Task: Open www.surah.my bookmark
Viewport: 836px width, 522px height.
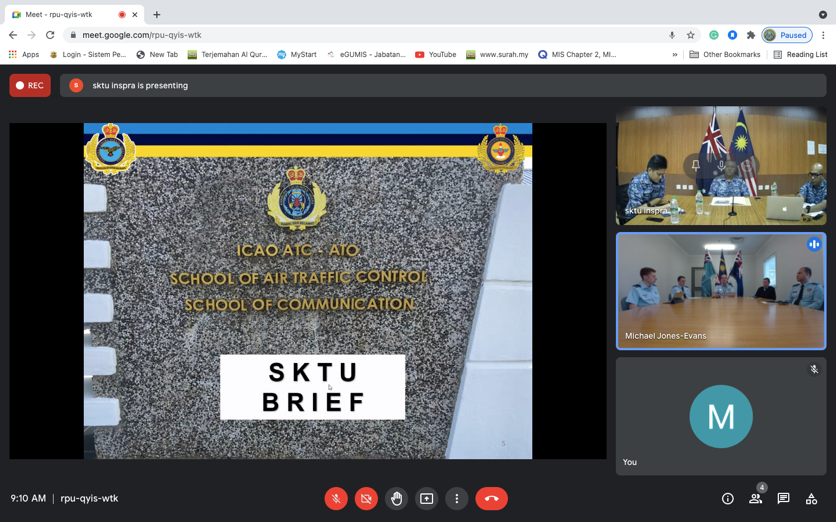Action: pos(497,54)
